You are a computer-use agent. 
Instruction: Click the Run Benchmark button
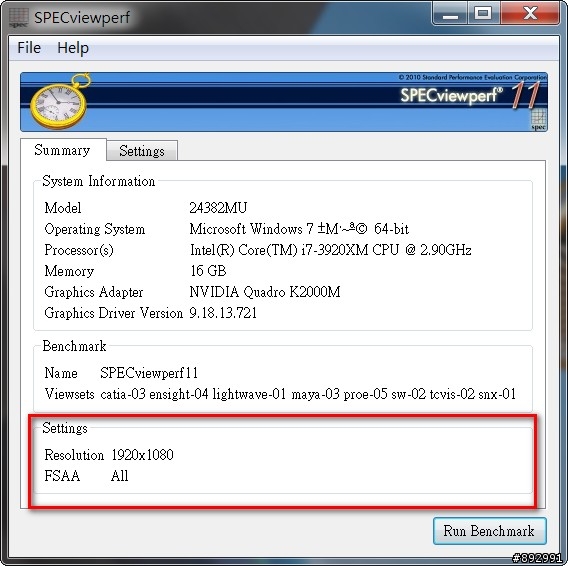[489, 531]
